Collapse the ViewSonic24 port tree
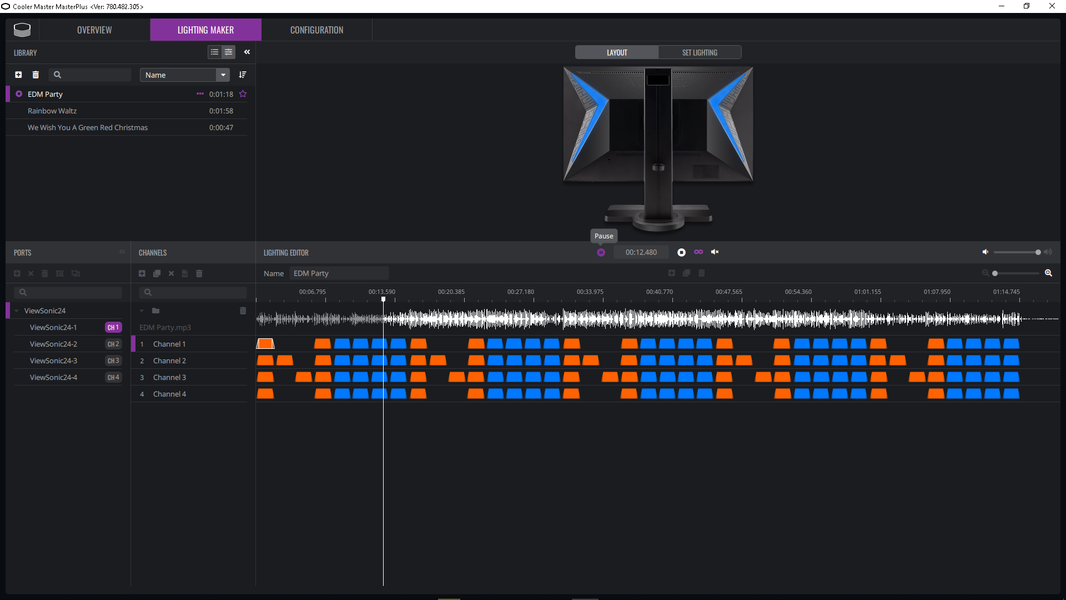This screenshot has width=1066, height=600. pos(16,311)
